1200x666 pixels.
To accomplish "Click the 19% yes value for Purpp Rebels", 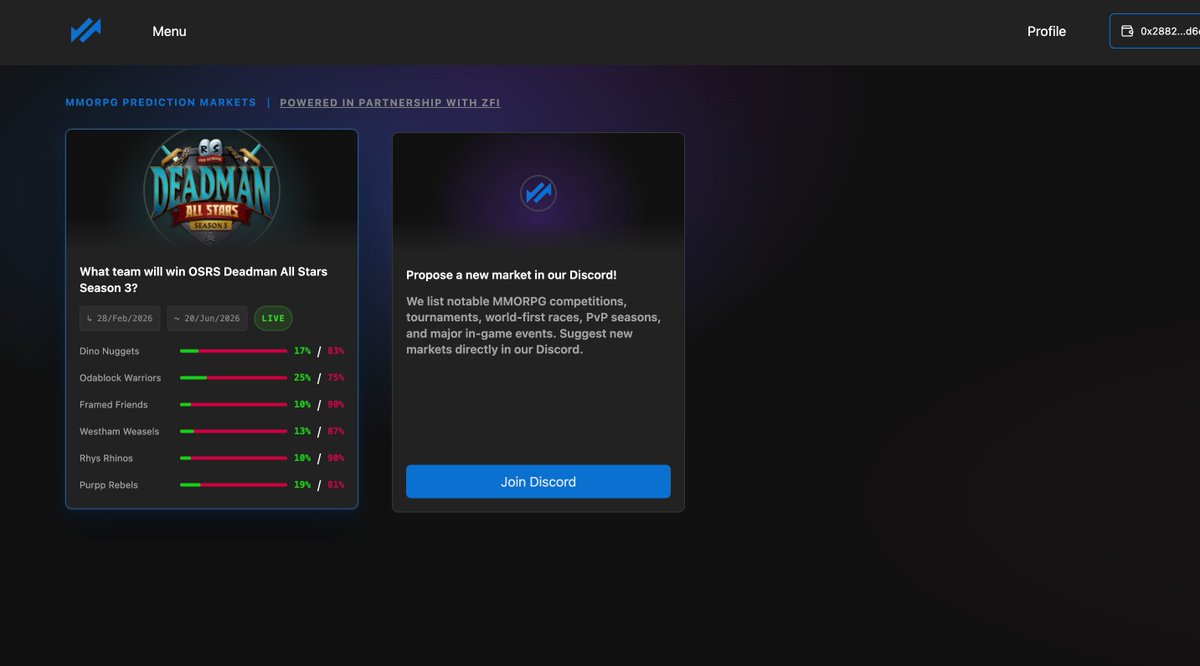I will coord(302,485).
